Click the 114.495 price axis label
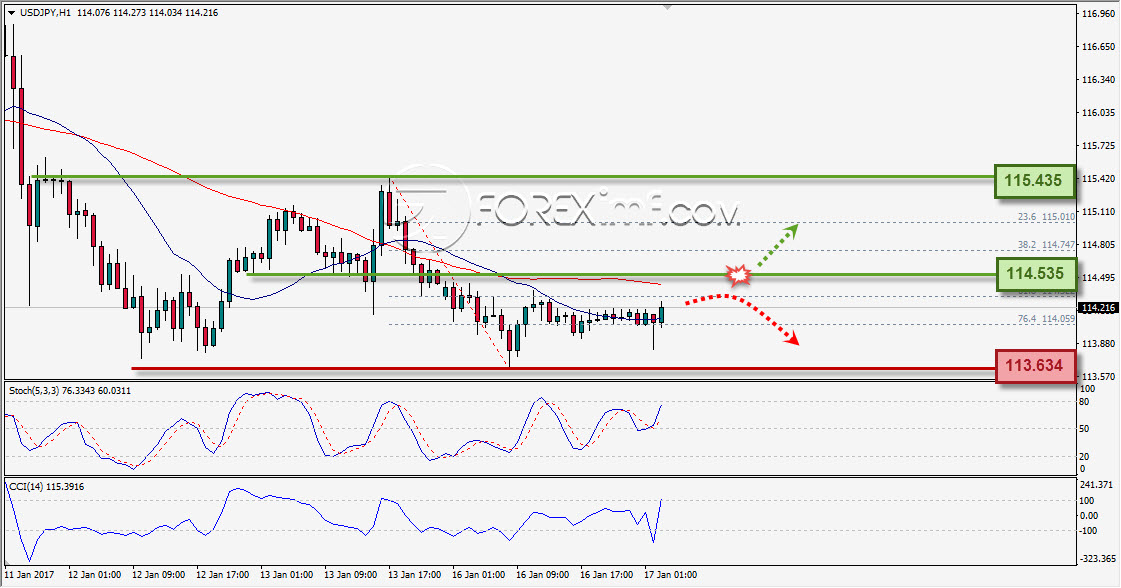 1099,277
